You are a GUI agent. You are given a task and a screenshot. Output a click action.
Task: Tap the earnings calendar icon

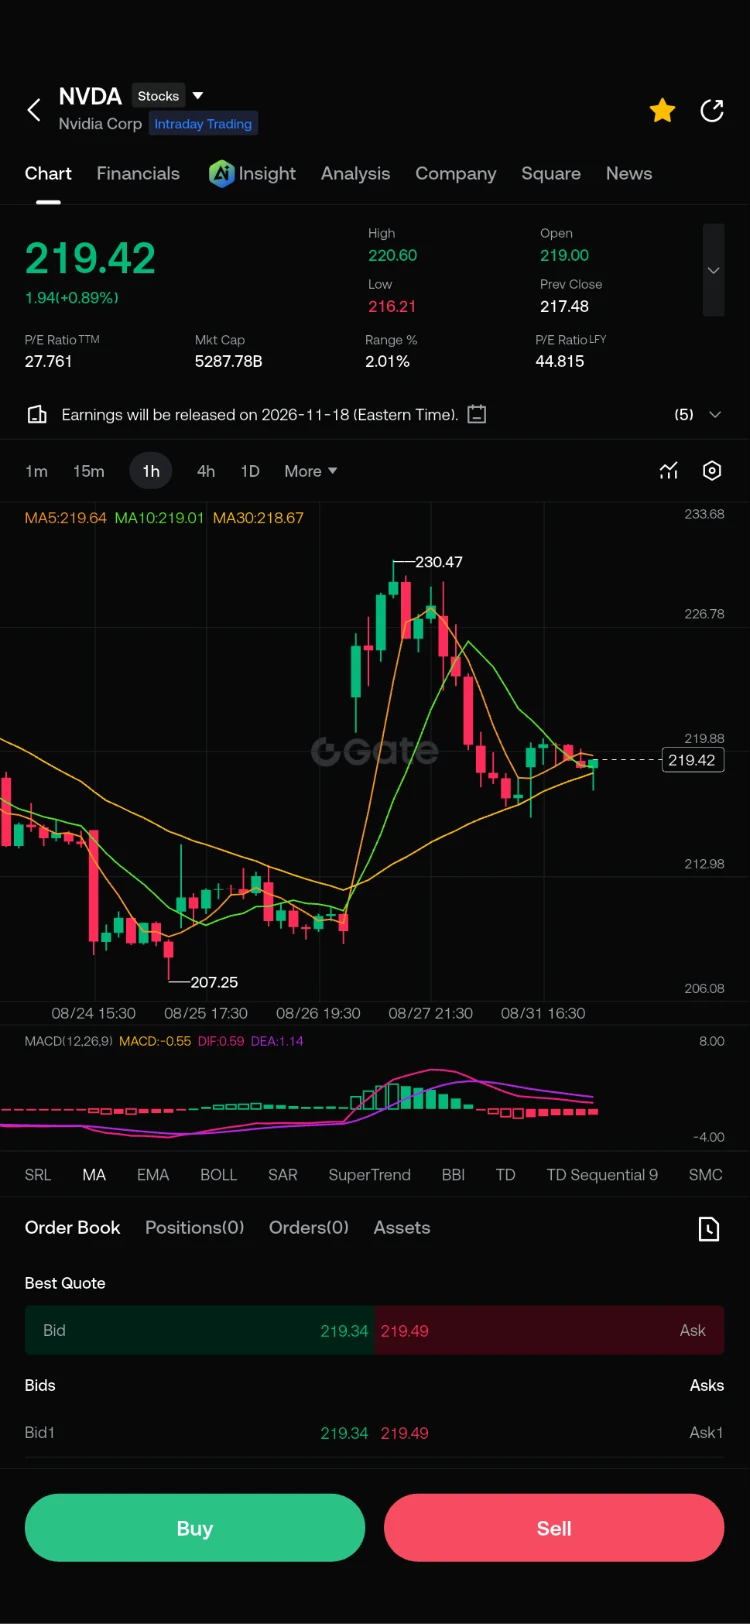pyautogui.click(x=477, y=414)
